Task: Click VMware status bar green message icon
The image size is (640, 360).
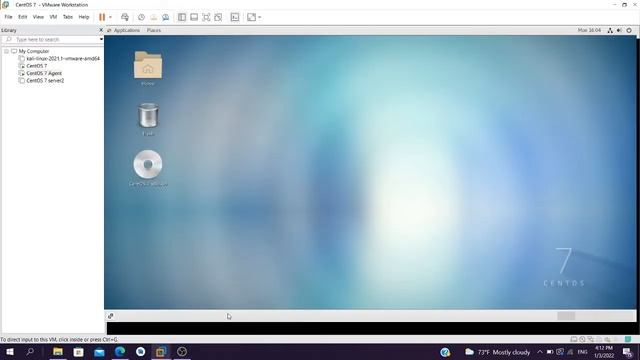Action: (628, 339)
